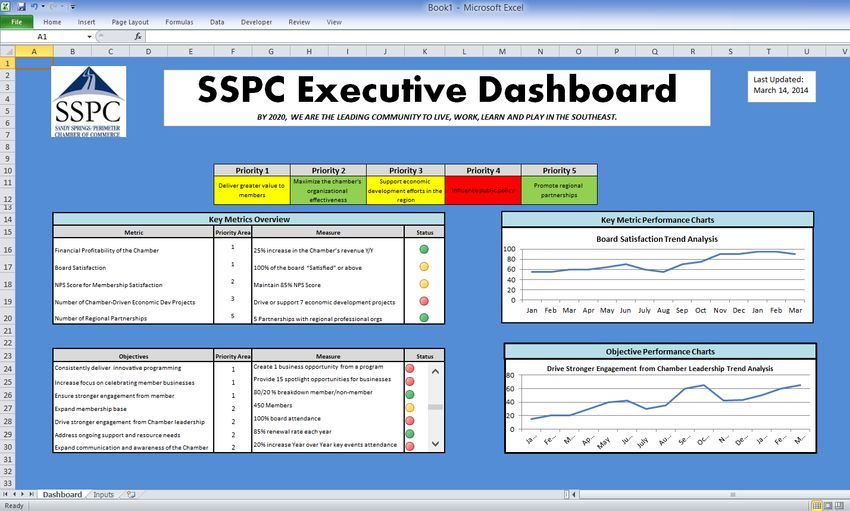Switch to the Data ribbon tab
Viewport: 850px width, 511px height.
217,22
